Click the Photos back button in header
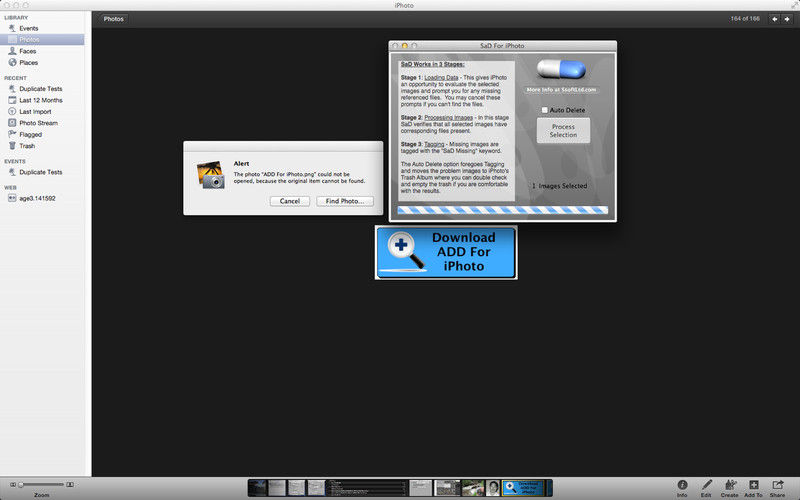Viewport: 800px width, 500px height. 113,19
